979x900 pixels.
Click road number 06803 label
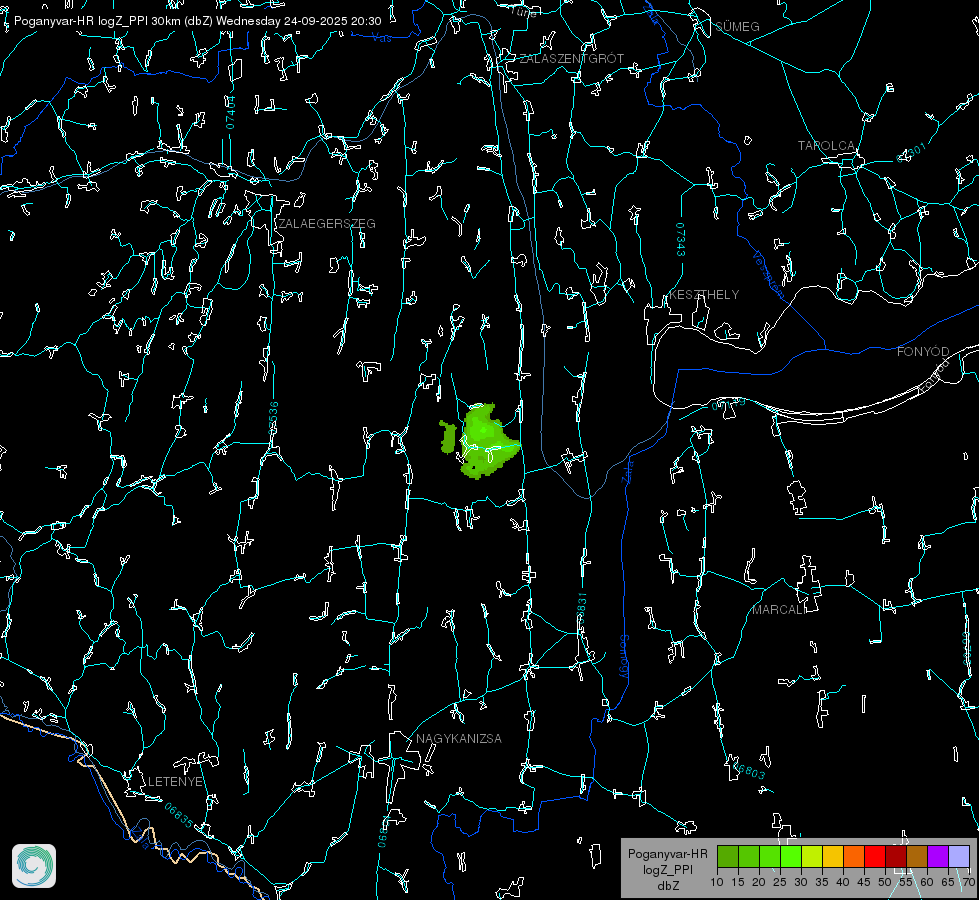pos(749,770)
